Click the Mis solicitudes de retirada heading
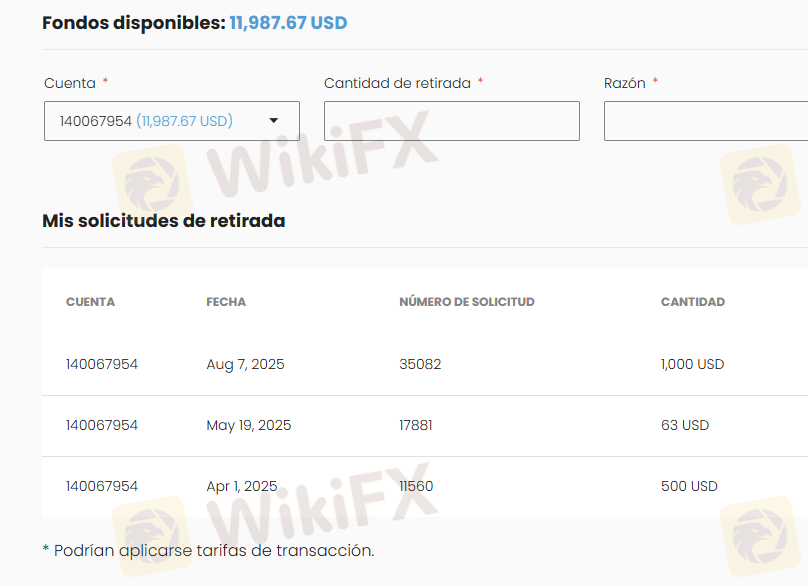Viewport: 808px width, 586px height. pyautogui.click(x=163, y=221)
